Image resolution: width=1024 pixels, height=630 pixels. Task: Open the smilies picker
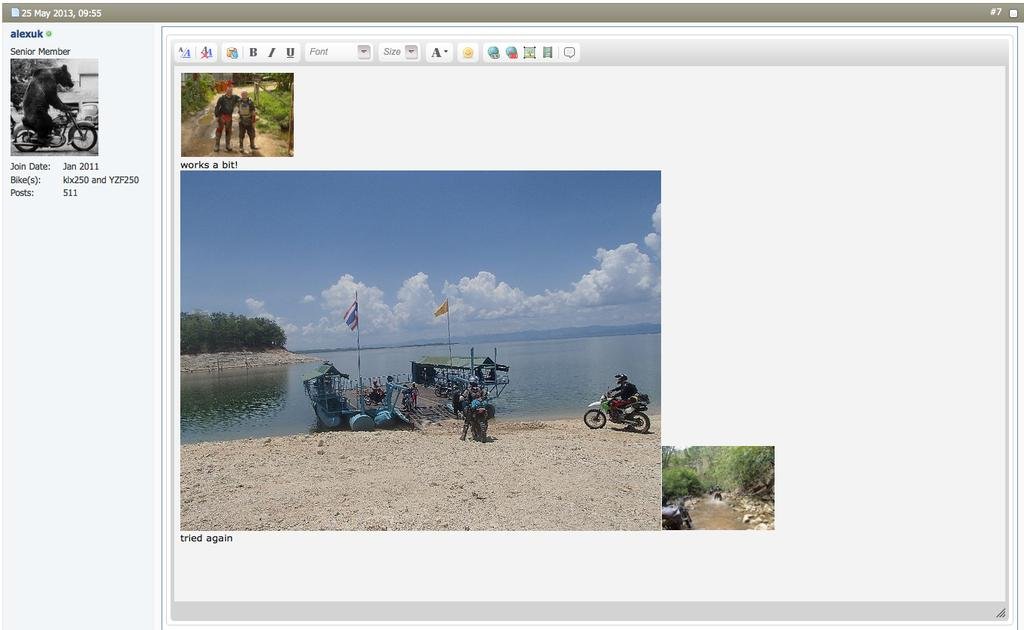[467, 53]
